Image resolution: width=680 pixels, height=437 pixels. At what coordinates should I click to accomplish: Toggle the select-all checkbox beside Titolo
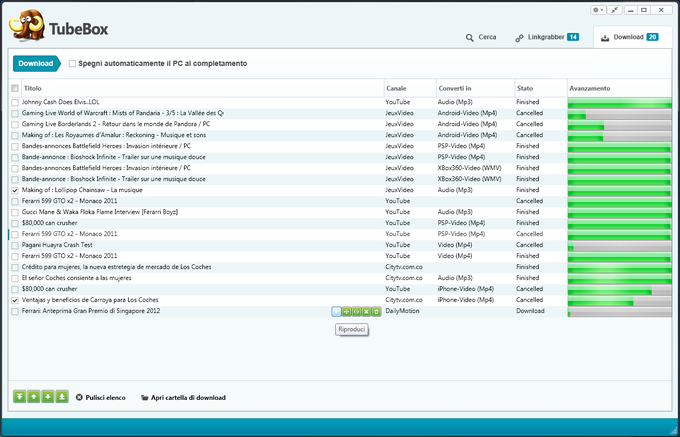click(15, 88)
